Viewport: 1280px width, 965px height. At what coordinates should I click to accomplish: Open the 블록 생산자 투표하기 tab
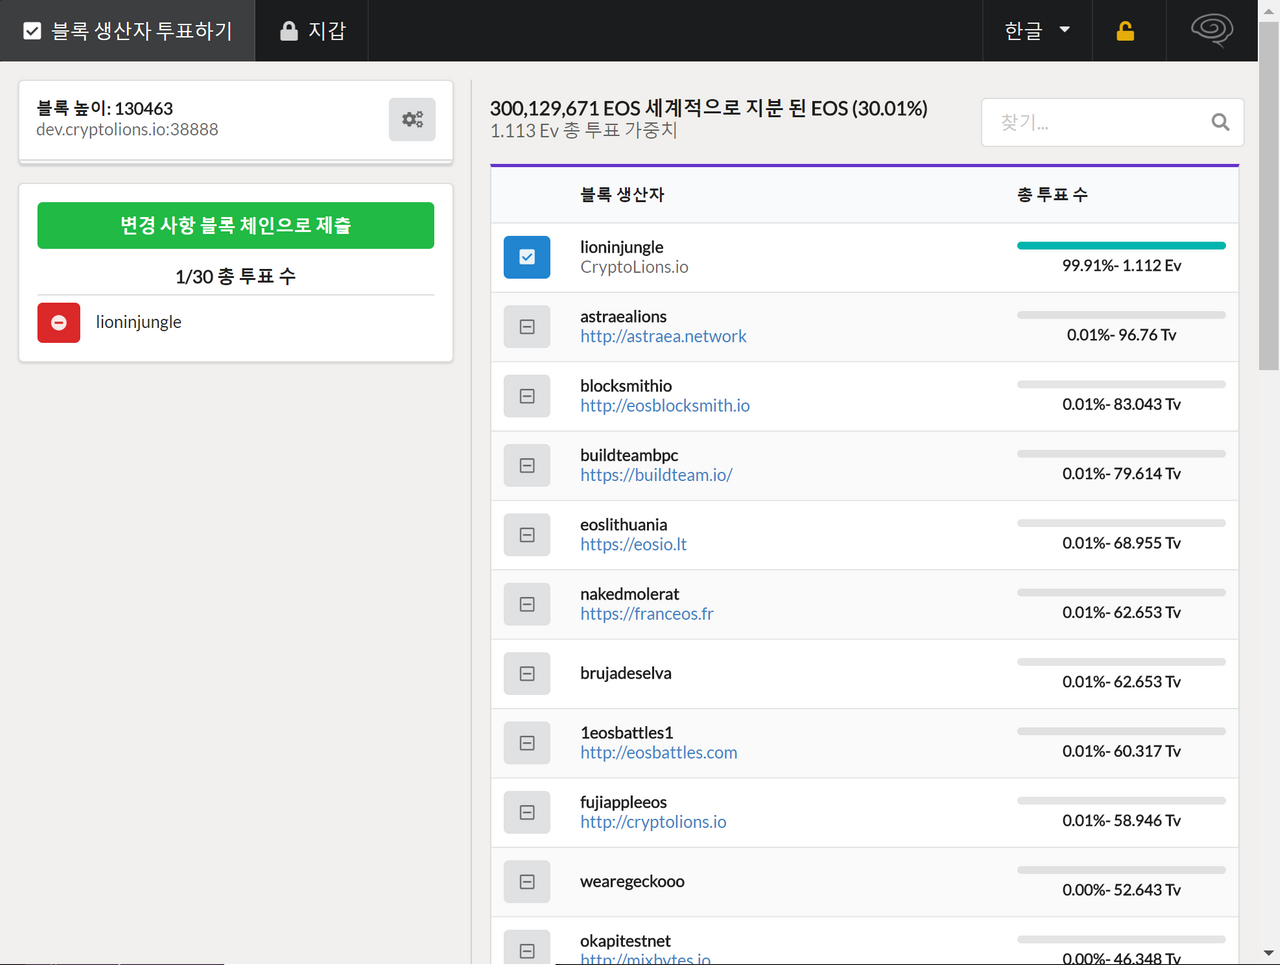click(x=128, y=31)
